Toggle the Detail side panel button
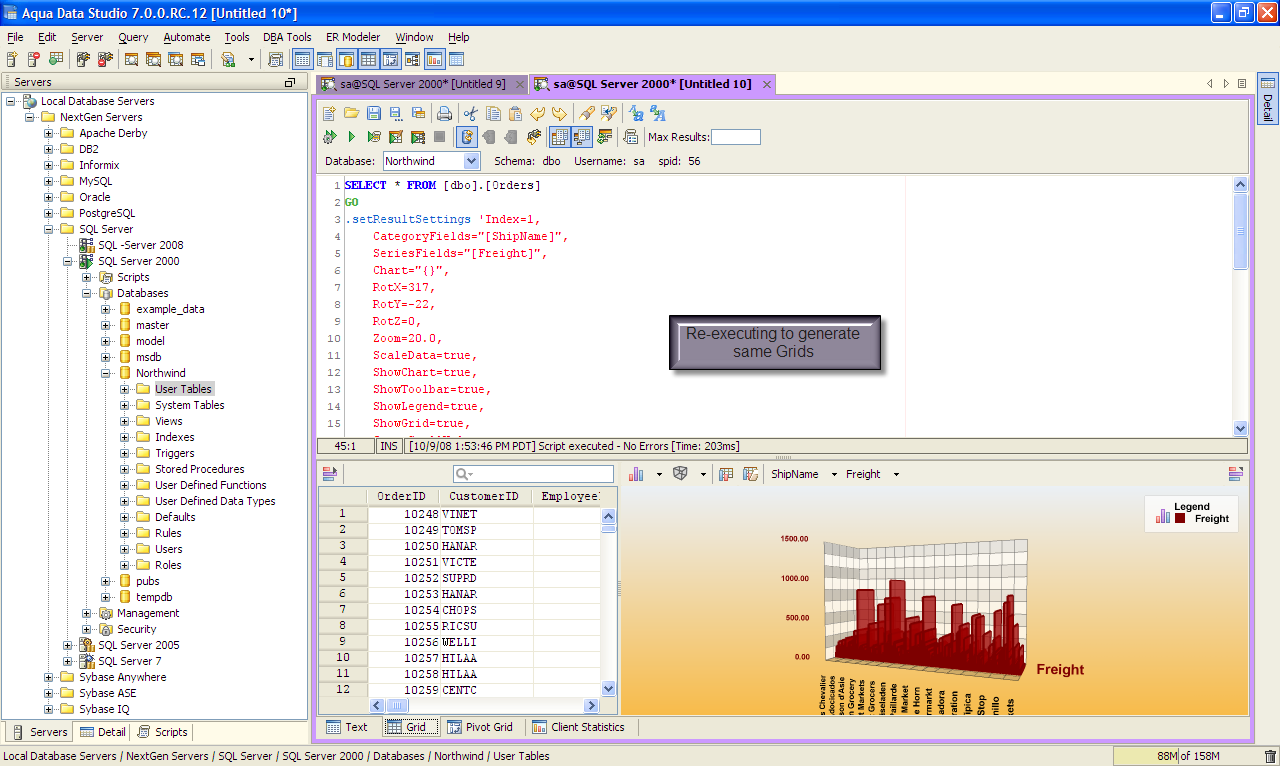This screenshot has height=766, width=1280. pyautogui.click(x=1267, y=99)
